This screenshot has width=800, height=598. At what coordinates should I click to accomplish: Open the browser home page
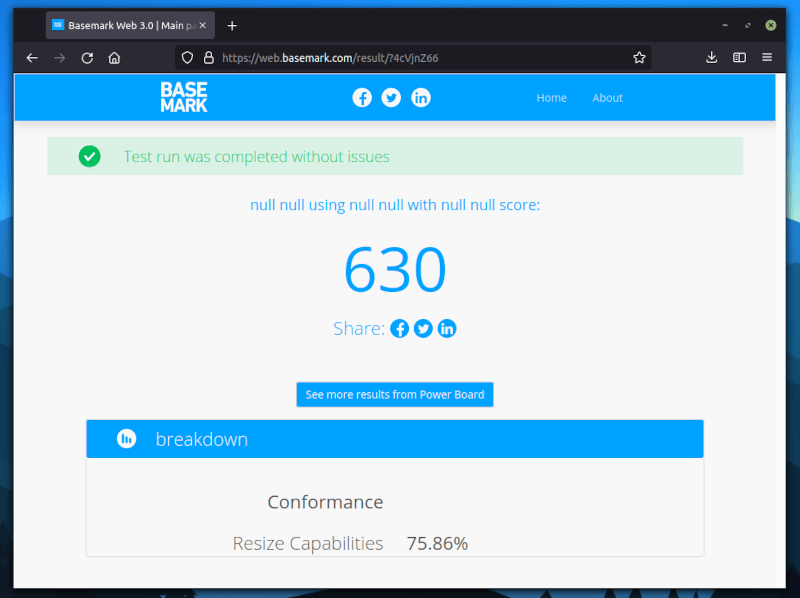tap(114, 58)
